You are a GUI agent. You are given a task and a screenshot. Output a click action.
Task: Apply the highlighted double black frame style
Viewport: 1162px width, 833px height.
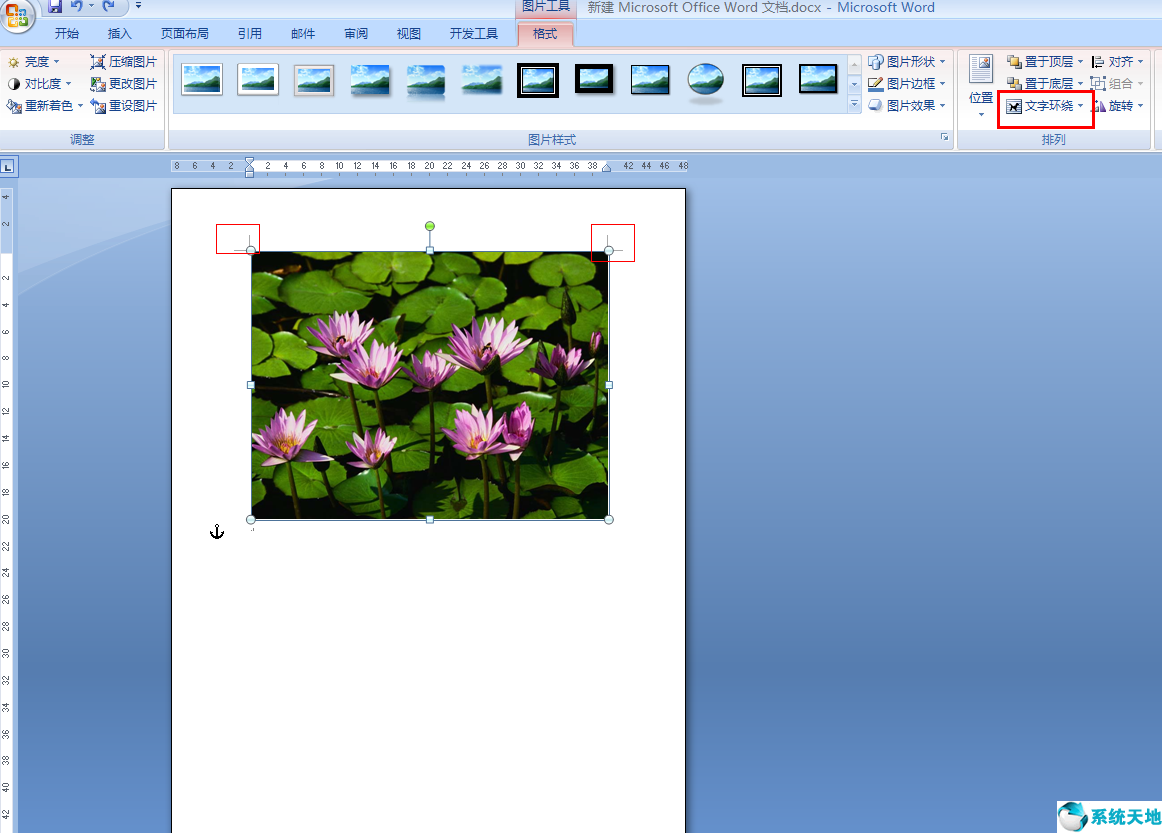coord(538,80)
